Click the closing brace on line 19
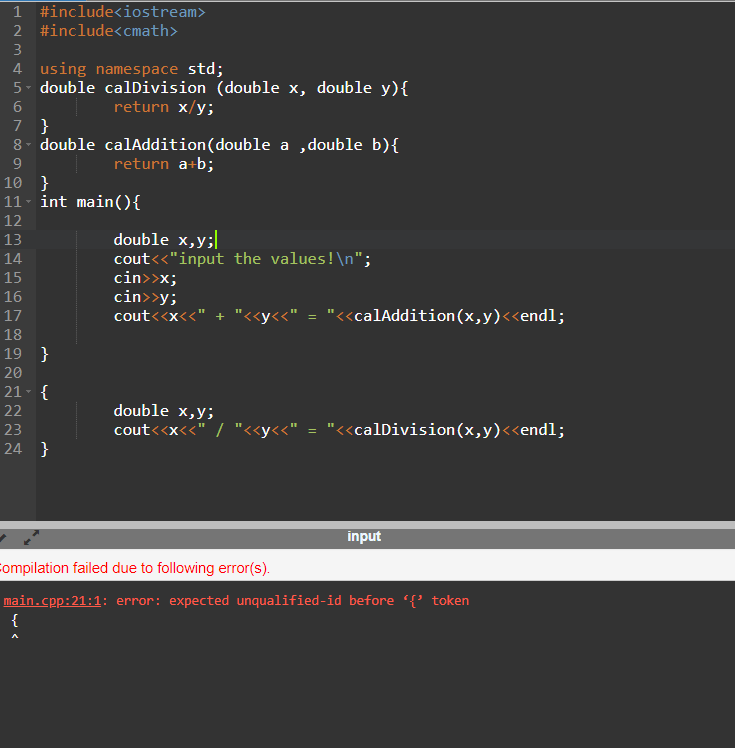 [x=44, y=354]
